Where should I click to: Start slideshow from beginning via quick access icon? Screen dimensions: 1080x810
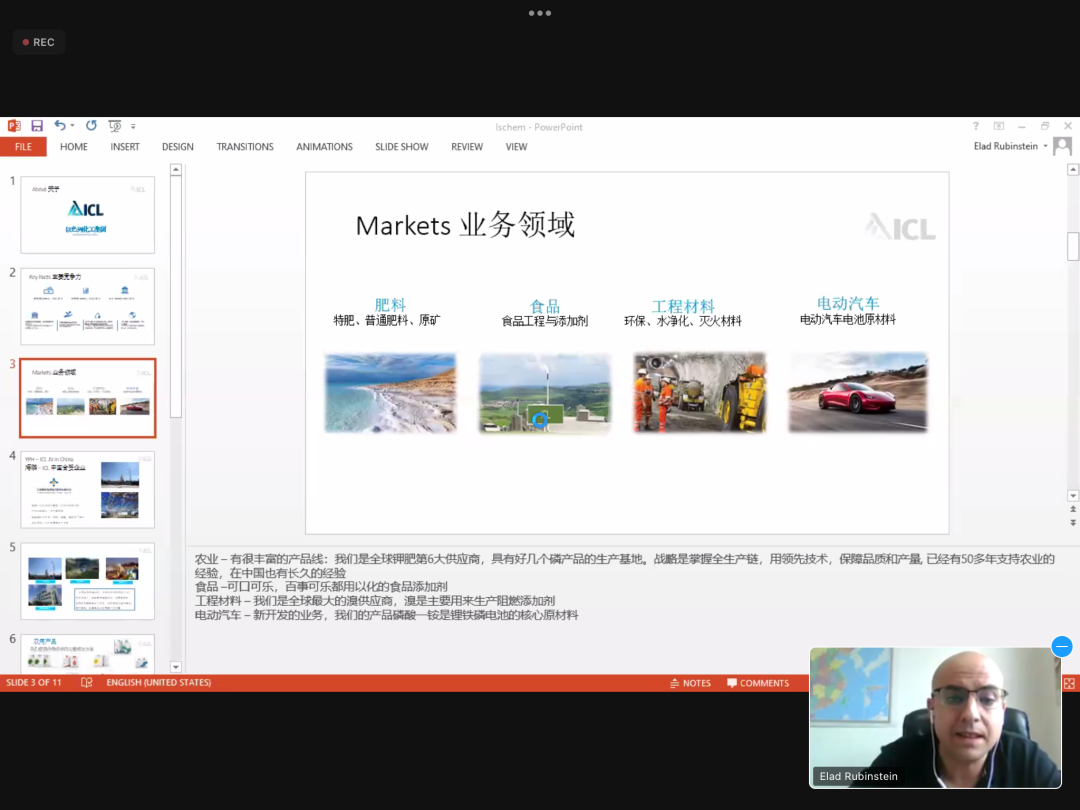tap(115, 126)
